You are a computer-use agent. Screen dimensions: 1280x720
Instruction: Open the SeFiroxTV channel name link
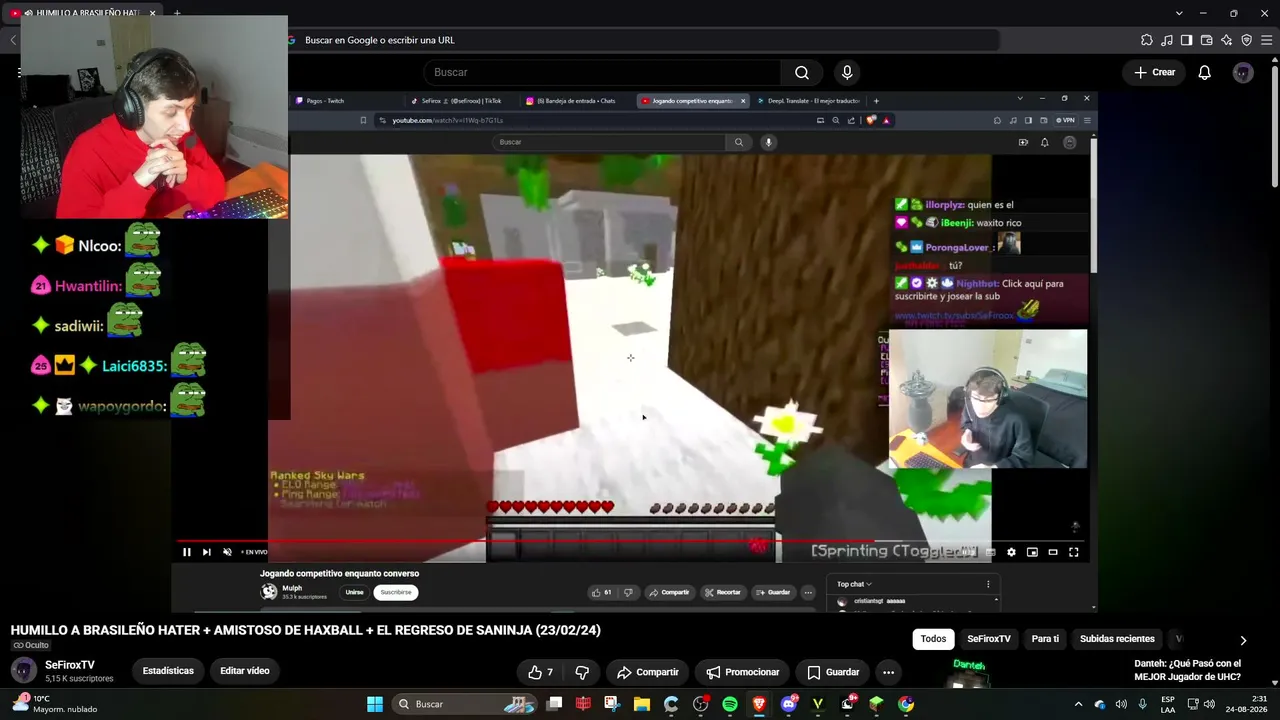pyautogui.click(x=70, y=665)
